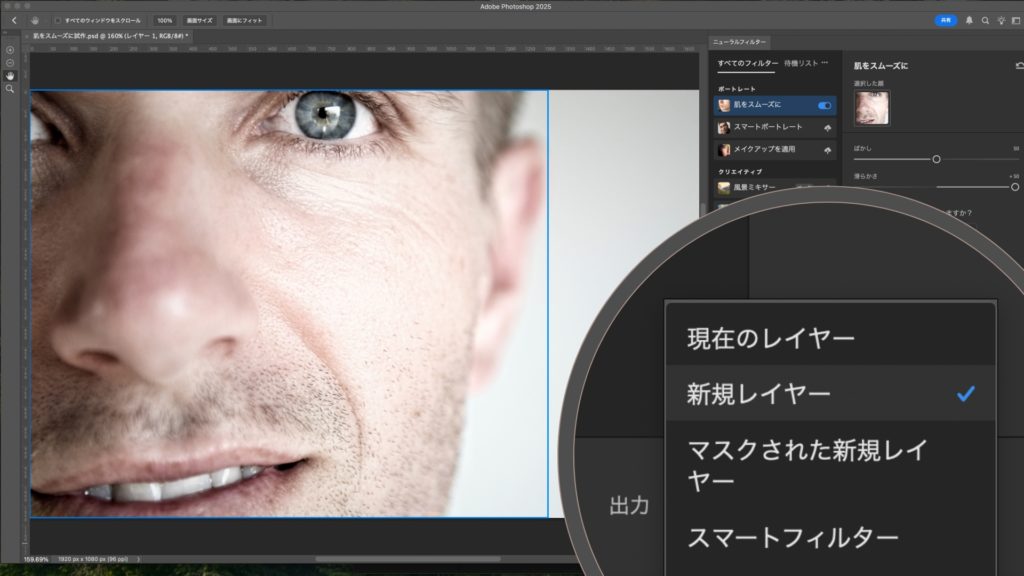Check the すべてのウィンドウをスクロール checkbox
The image size is (1024, 576).
pos(57,20)
